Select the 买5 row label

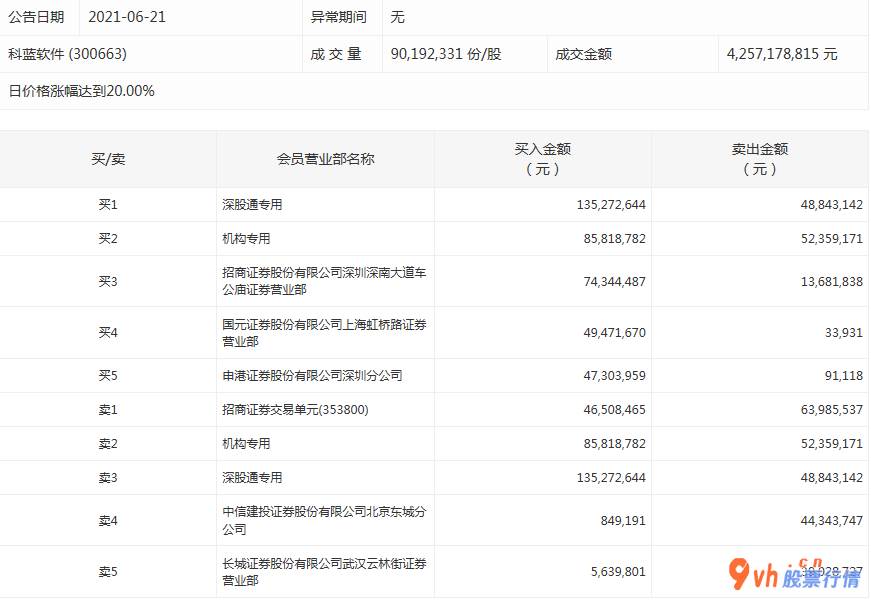point(108,376)
